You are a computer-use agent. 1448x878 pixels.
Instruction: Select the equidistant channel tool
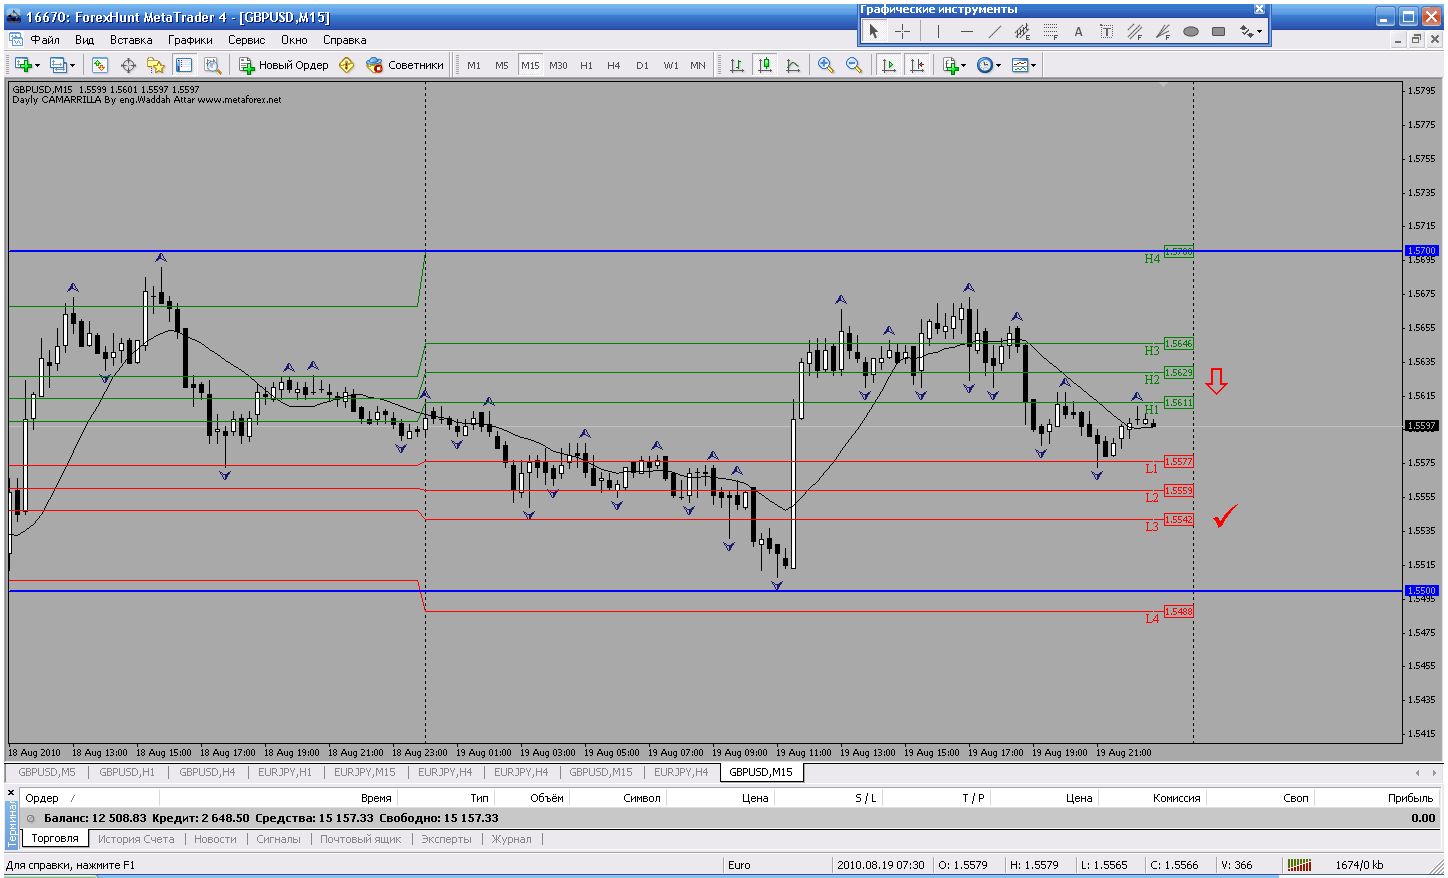1022,31
